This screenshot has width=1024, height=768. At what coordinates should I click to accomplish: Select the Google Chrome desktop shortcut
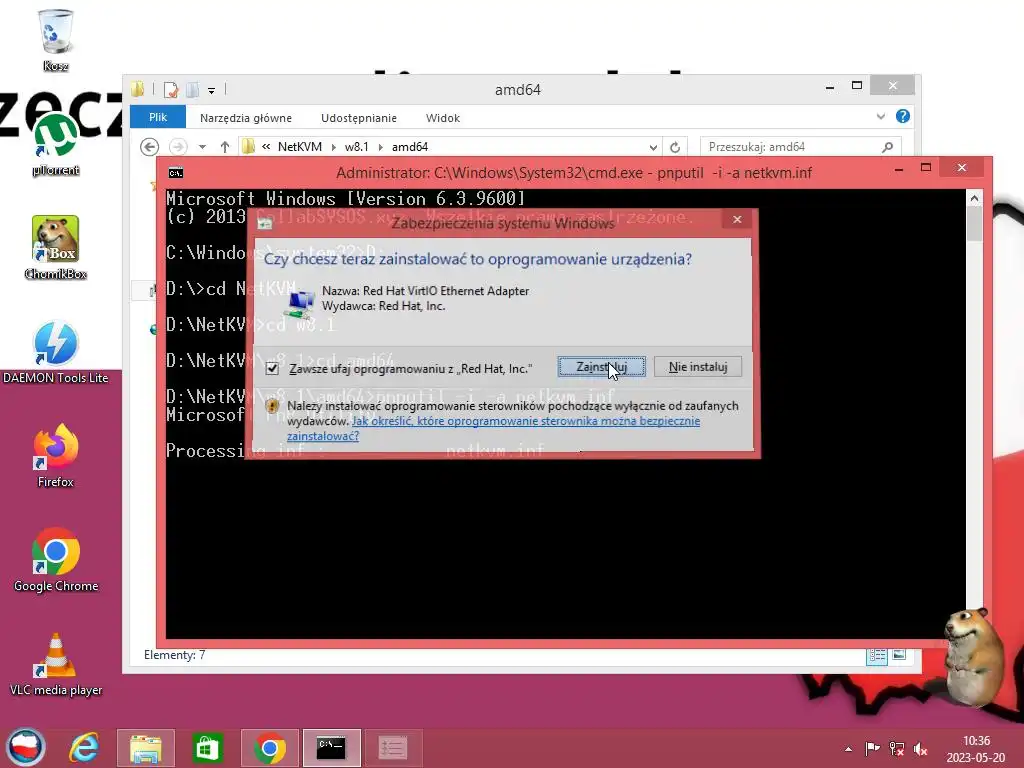[x=56, y=560]
